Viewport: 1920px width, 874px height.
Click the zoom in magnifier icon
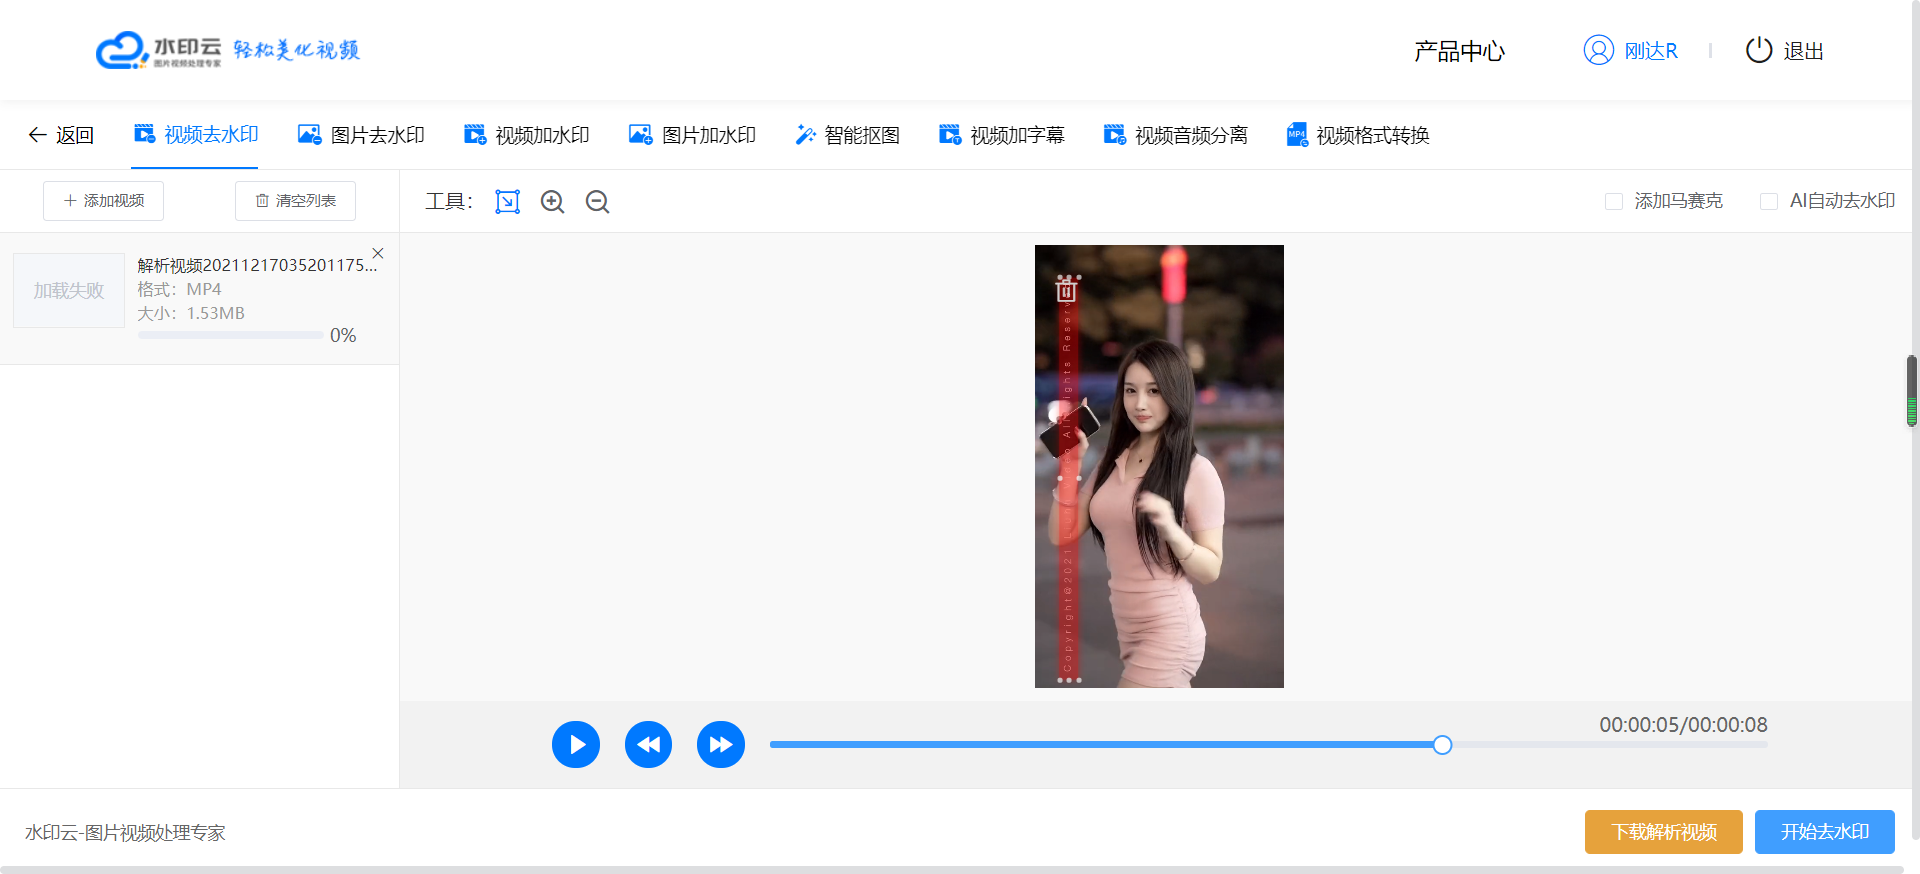552,202
